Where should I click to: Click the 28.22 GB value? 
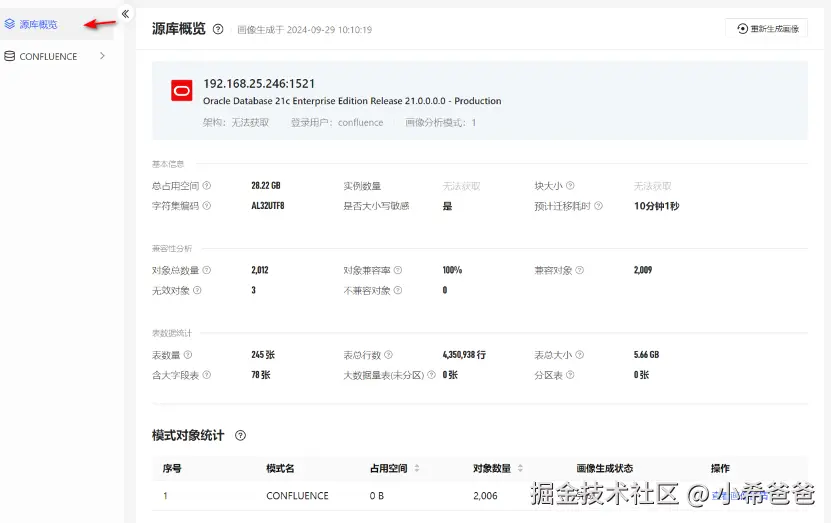point(266,186)
